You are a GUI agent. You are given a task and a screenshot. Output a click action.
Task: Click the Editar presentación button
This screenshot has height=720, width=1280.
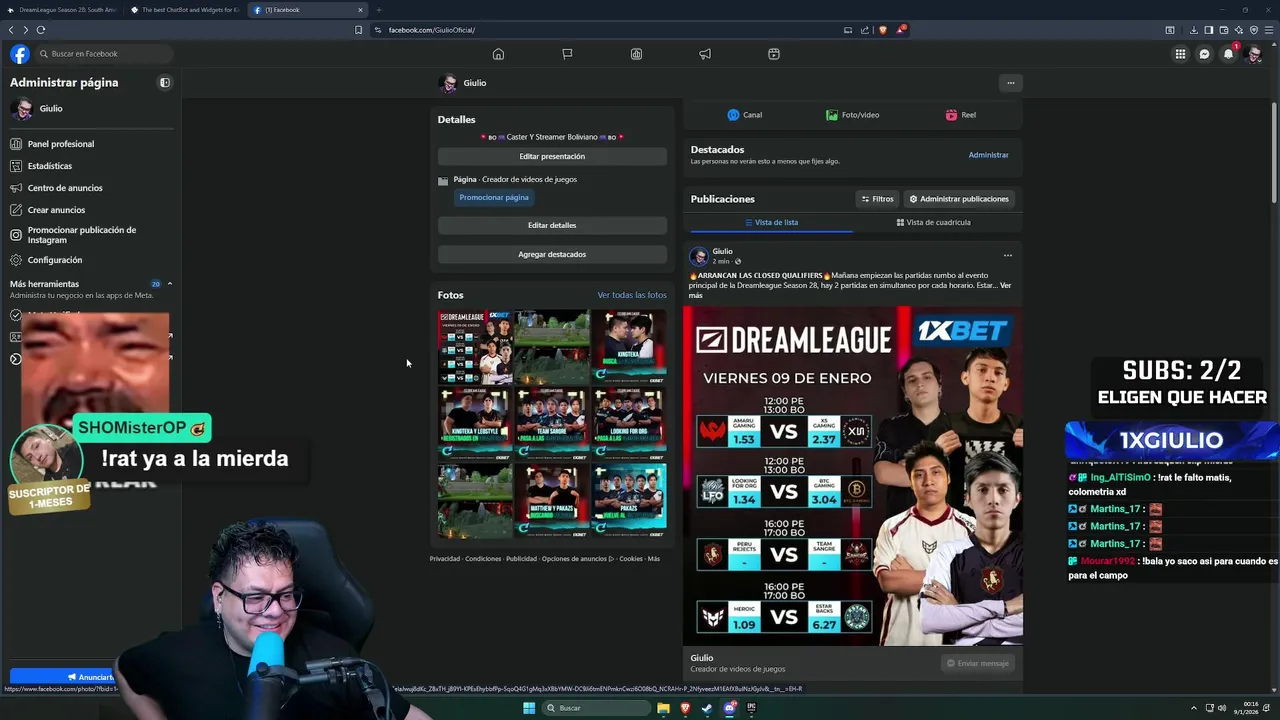[552, 157]
